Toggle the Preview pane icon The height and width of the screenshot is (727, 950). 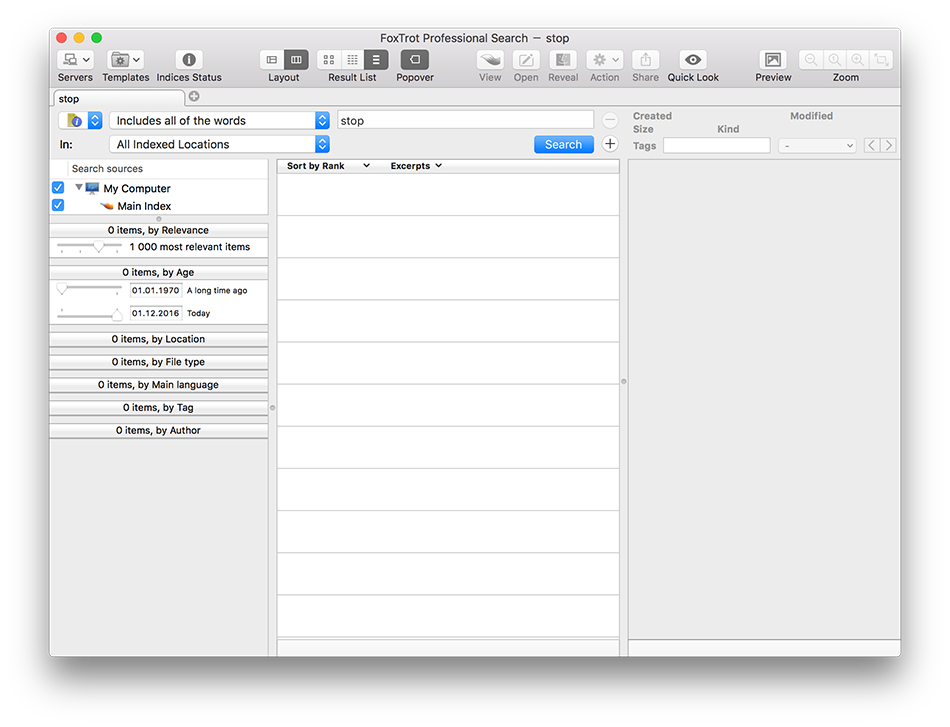(x=773, y=59)
